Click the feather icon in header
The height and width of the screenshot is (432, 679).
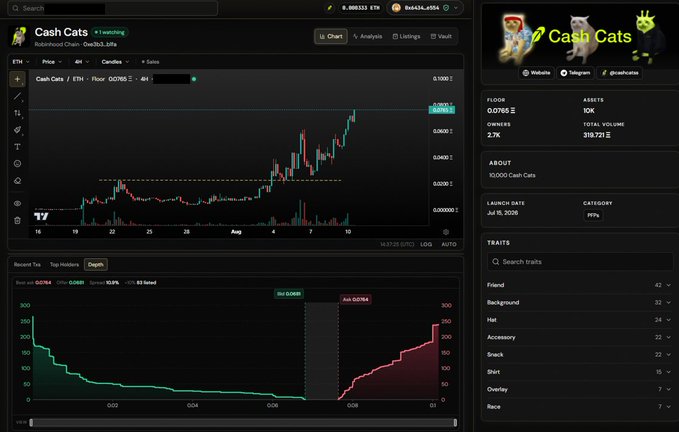[330, 8]
